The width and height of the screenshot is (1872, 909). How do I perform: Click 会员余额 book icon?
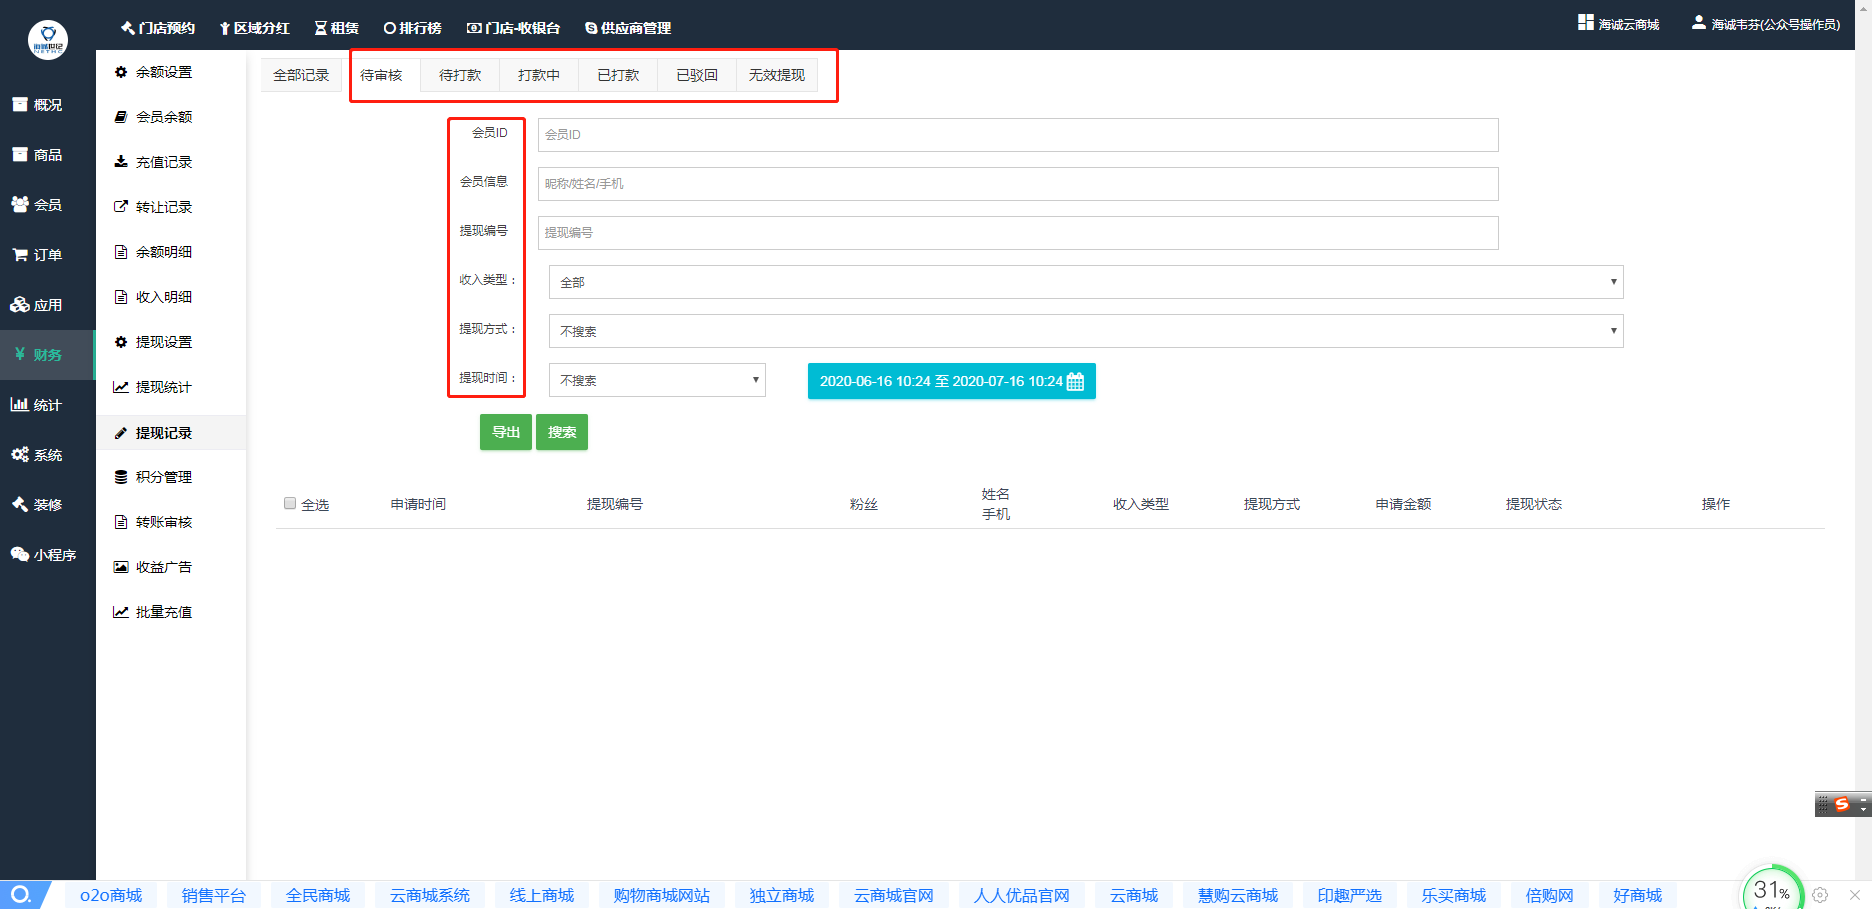point(121,117)
